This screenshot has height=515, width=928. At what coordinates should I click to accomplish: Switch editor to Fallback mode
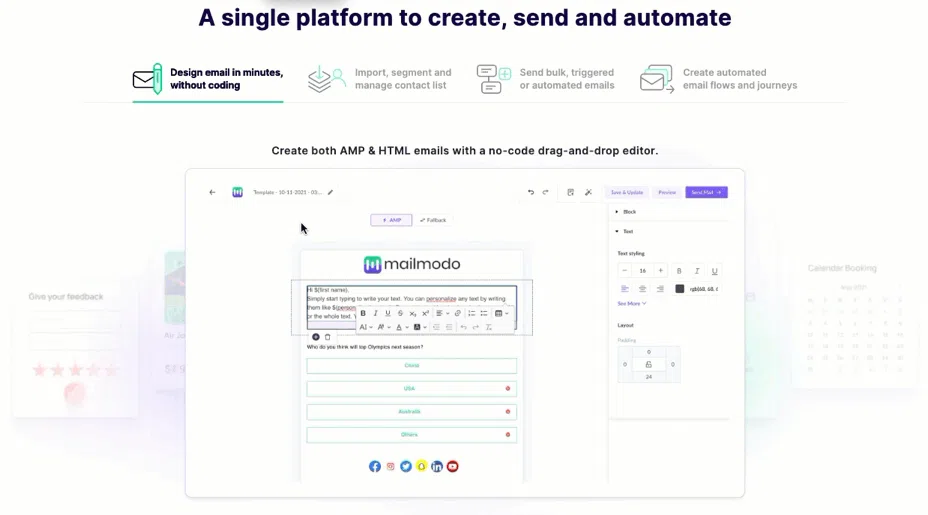433,220
